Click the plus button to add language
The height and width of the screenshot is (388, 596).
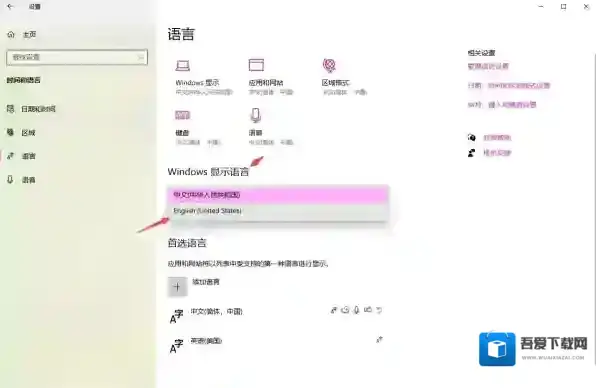(178, 287)
